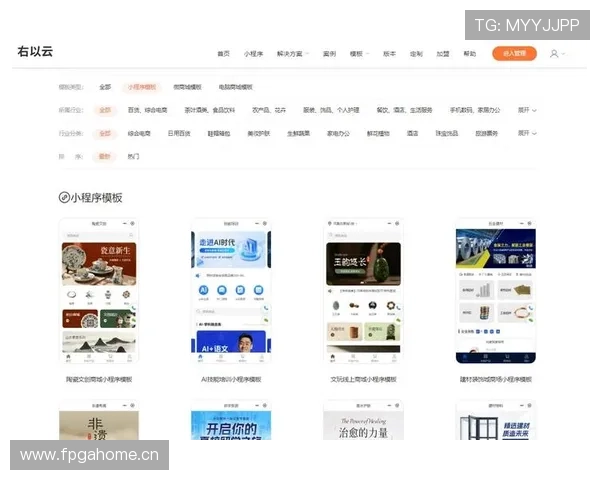This screenshot has width=600, height=480.
Task: Click search magnifier in ceramic template preview
Action: pyautogui.click(x=131, y=235)
